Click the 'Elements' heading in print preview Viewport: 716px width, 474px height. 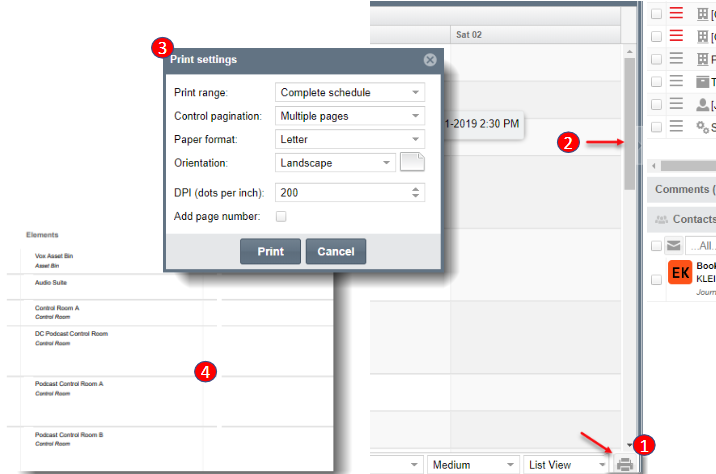pyautogui.click(x=42, y=235)
